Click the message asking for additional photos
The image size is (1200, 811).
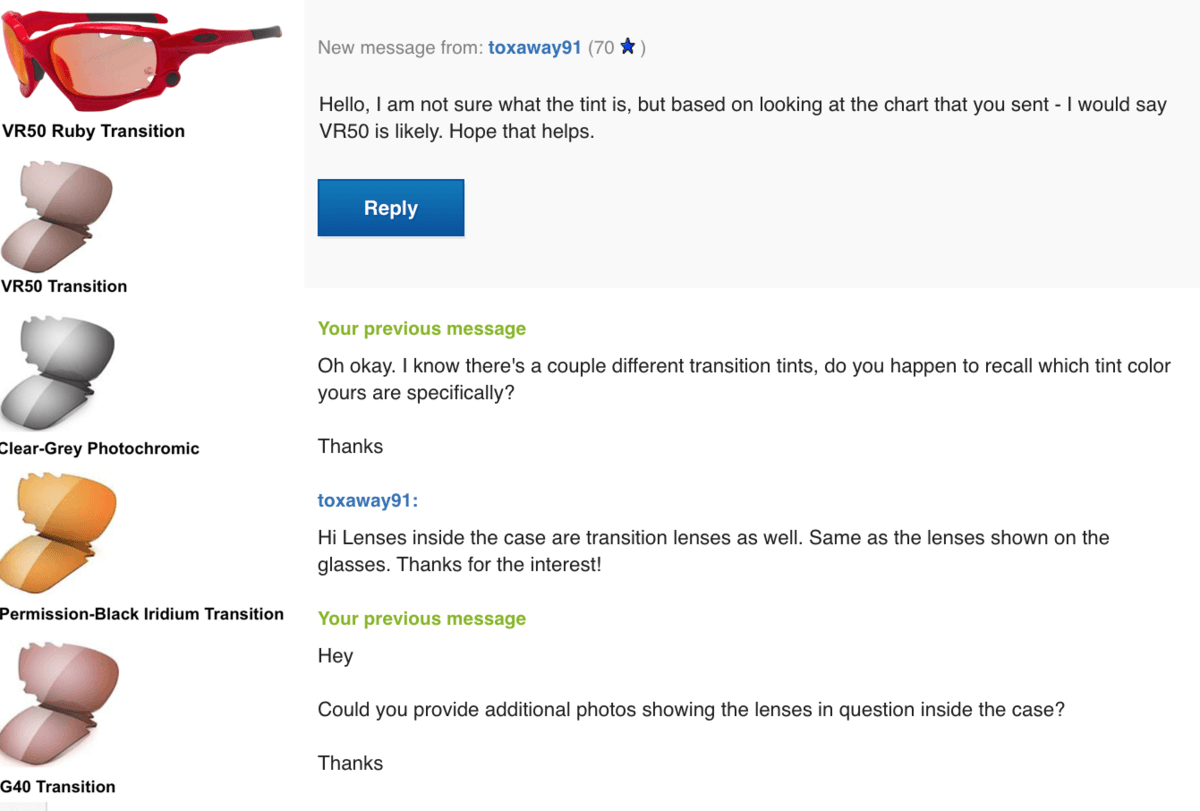[690, 710]
